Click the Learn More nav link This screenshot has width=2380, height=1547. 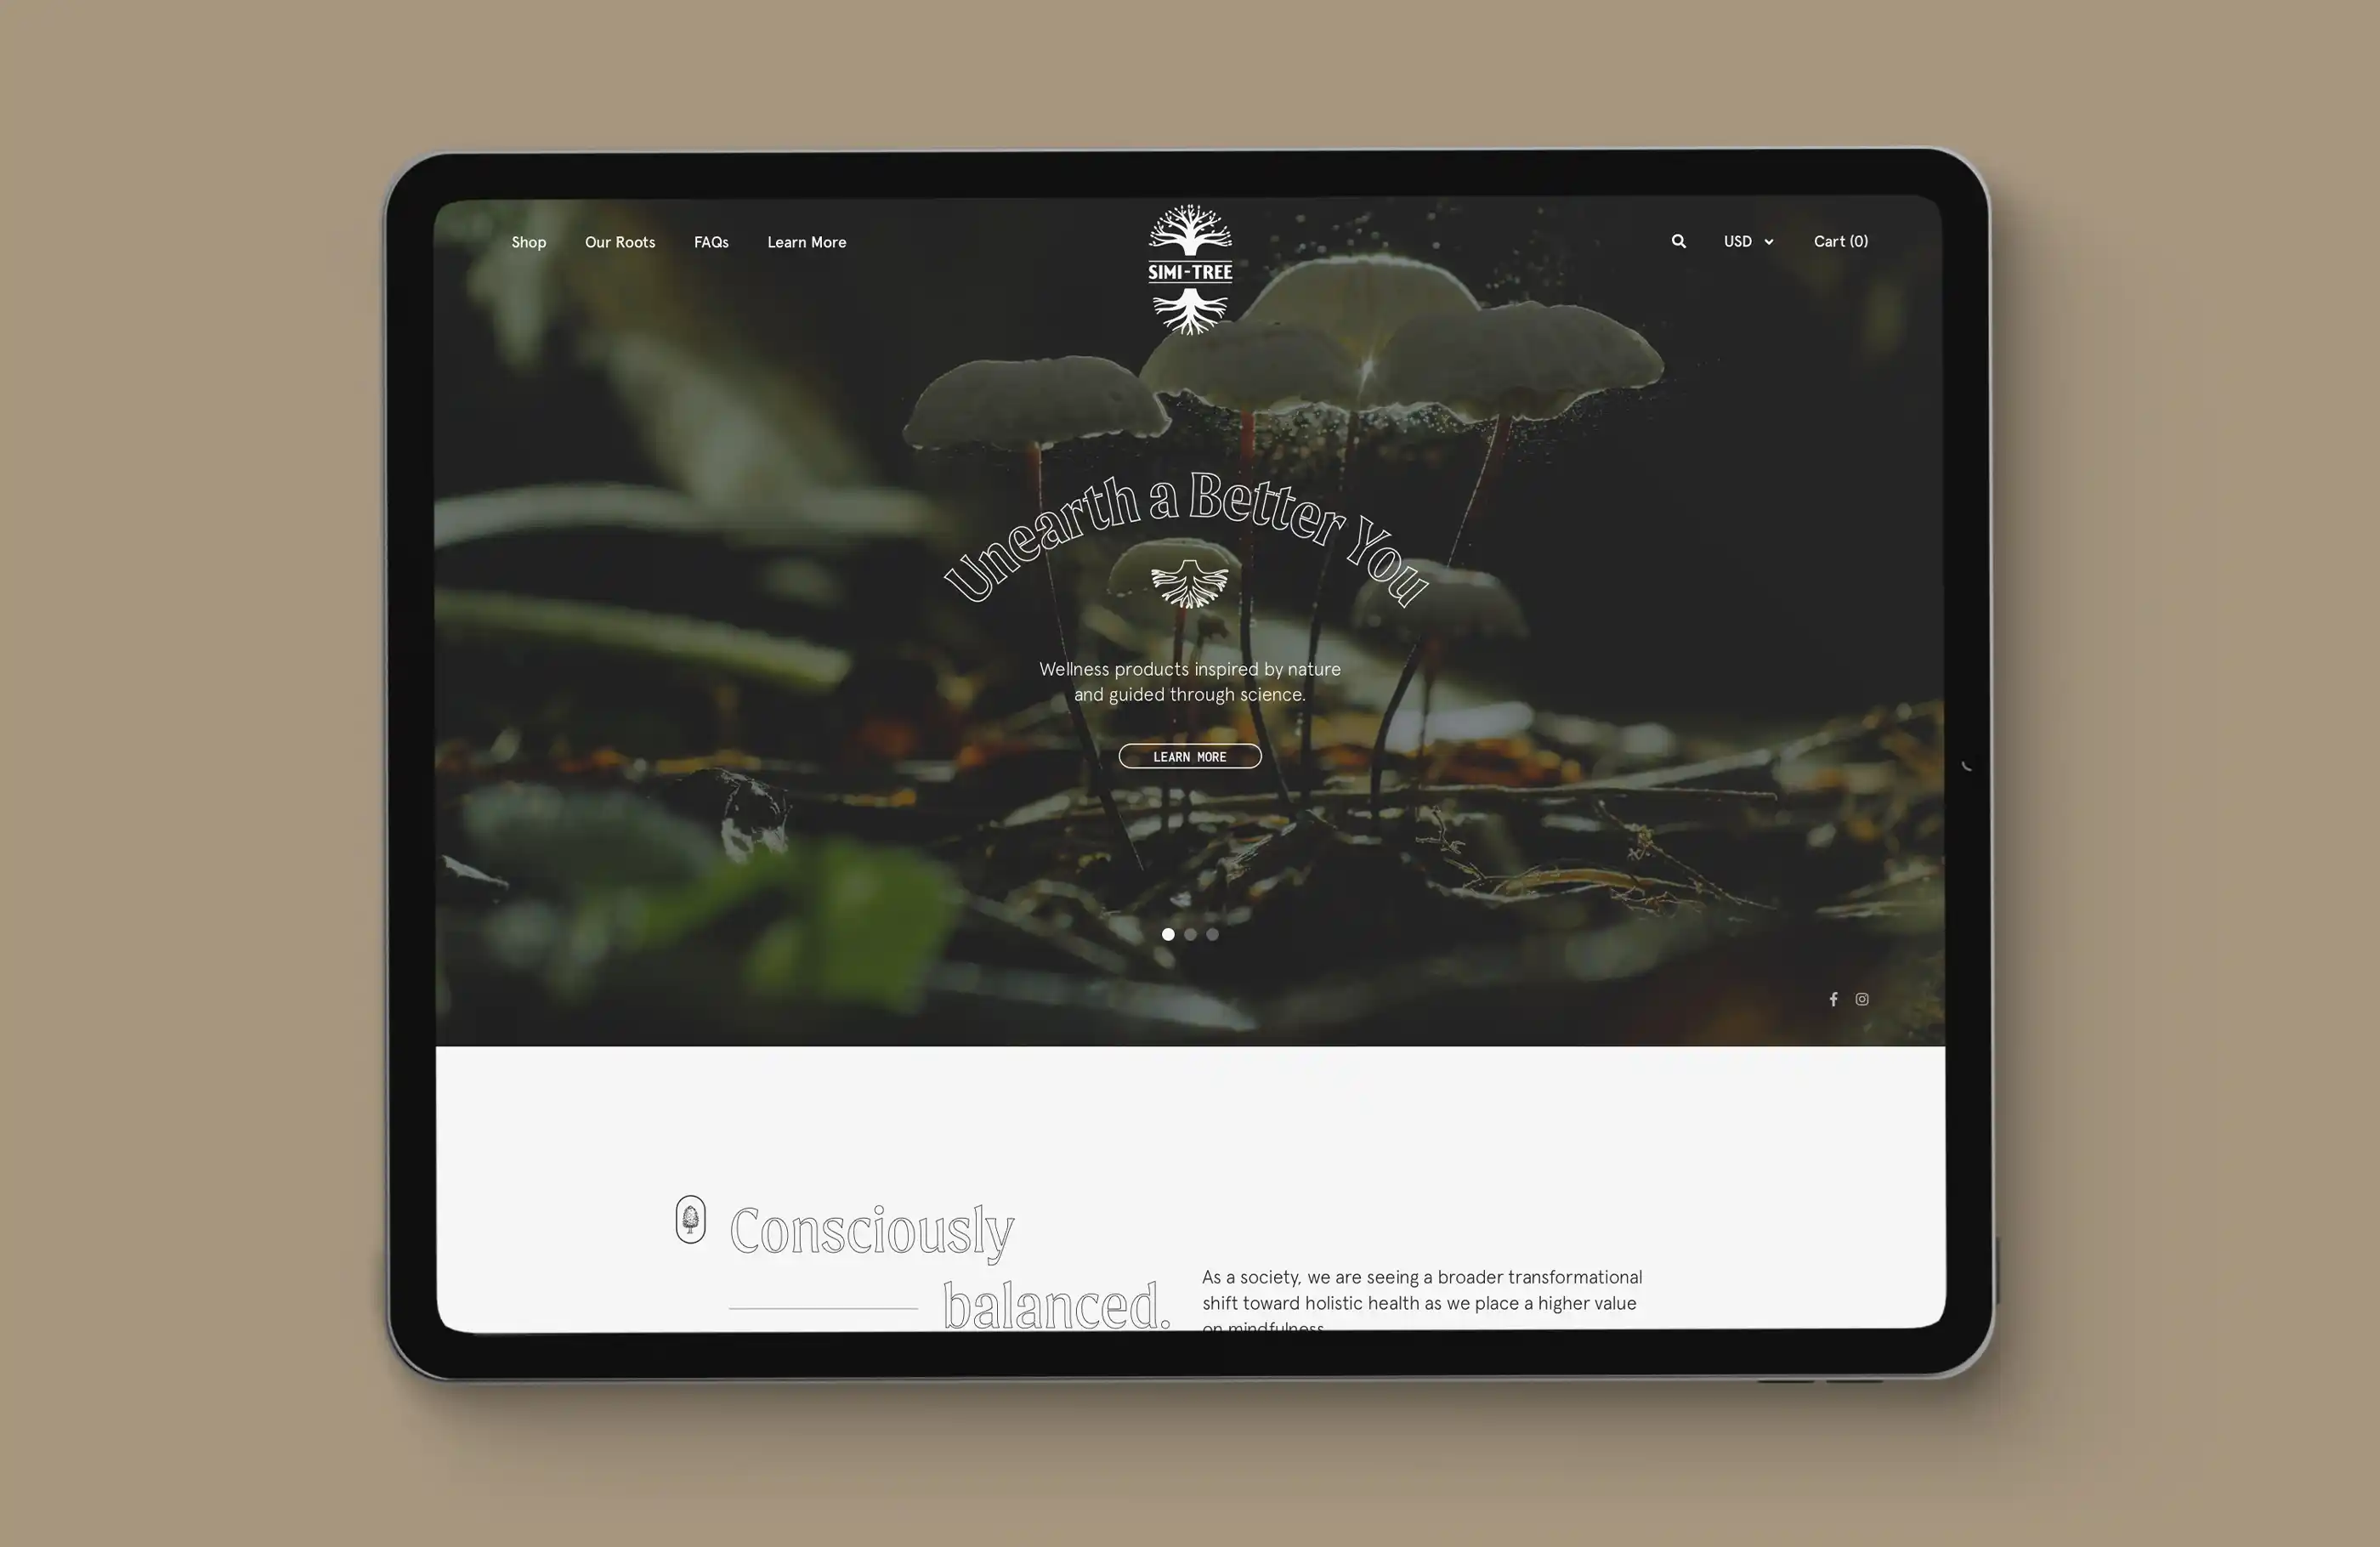pos(807,241)
